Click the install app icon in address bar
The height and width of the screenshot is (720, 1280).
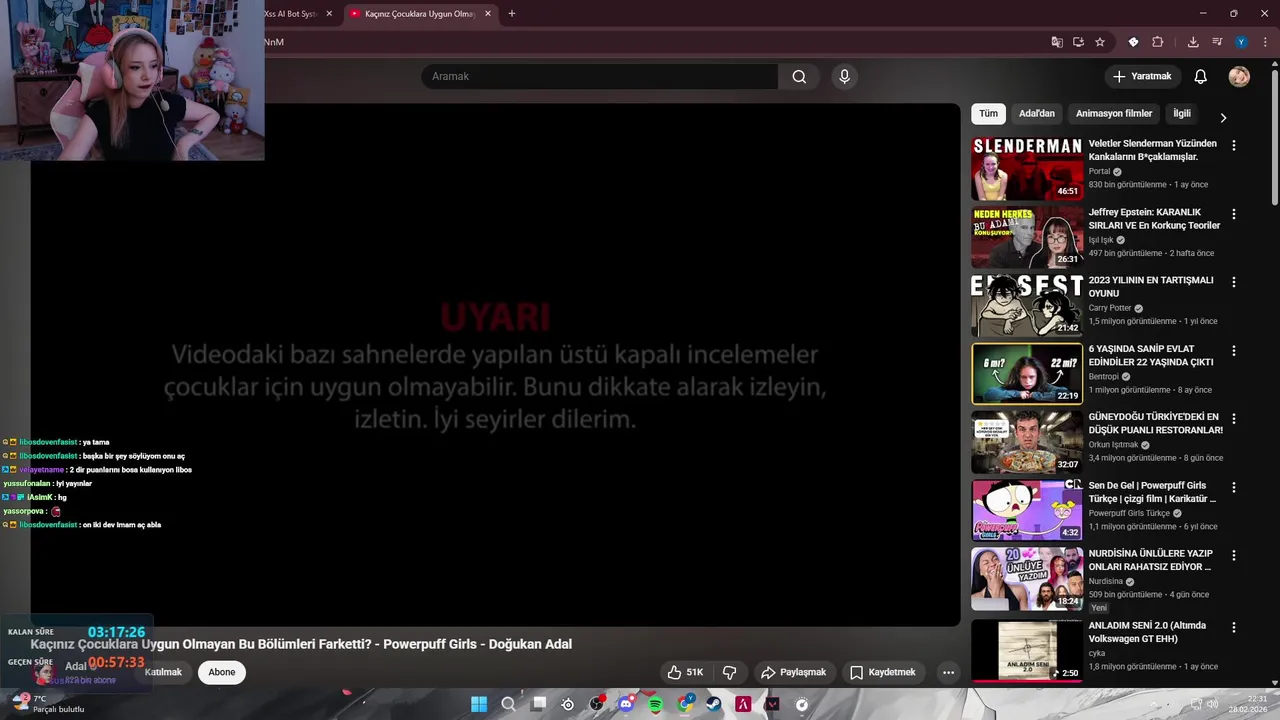1078,42
